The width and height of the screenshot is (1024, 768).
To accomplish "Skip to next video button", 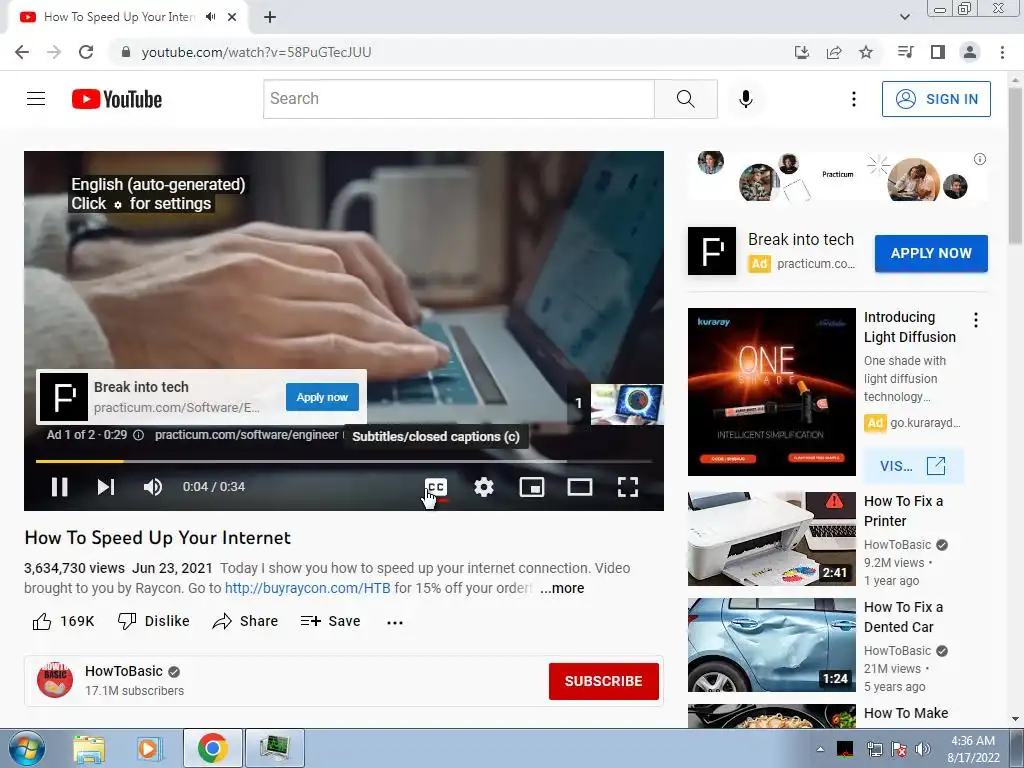I will tap(106, 487).
